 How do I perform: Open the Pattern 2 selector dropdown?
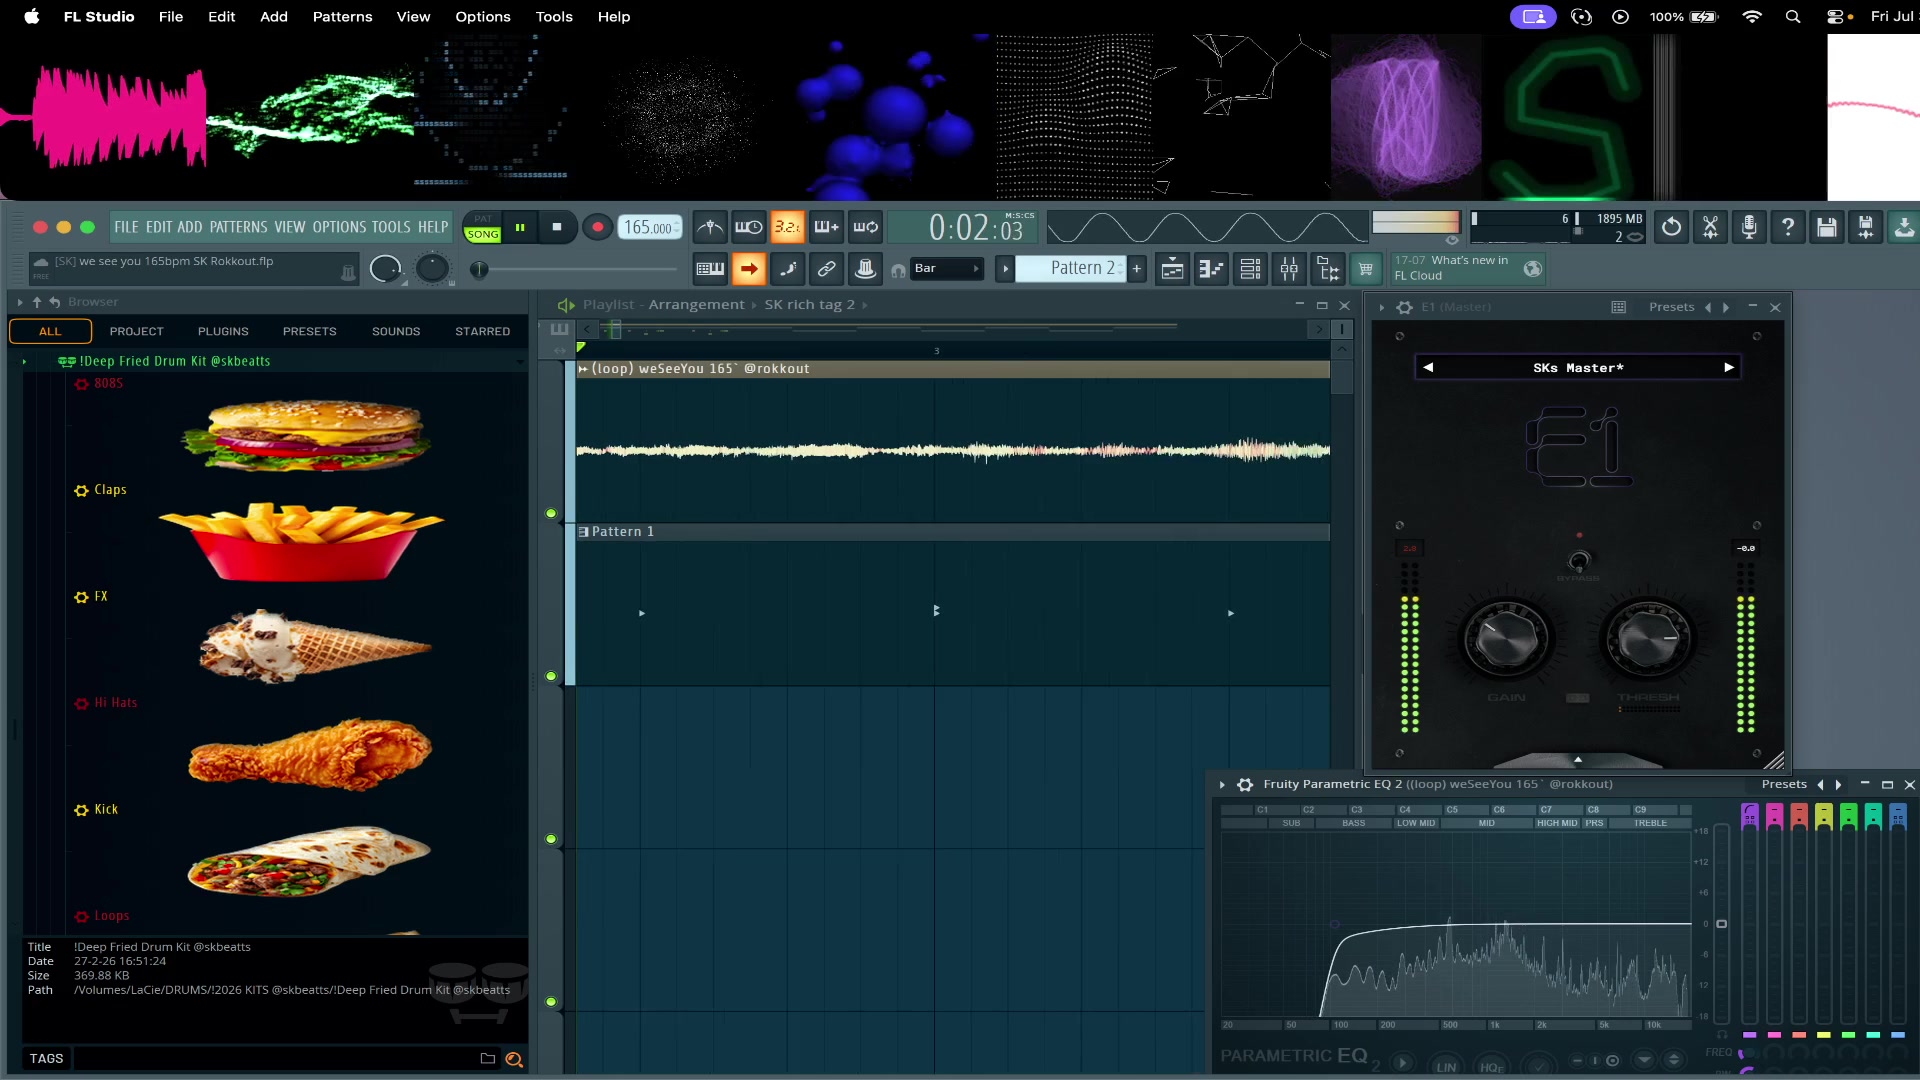pos(1071,268)
